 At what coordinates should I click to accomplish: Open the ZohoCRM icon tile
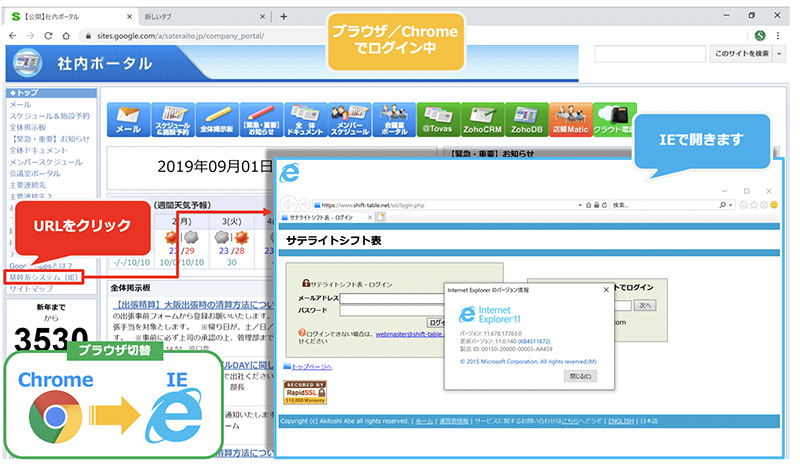pyautogui.click(x=483, y=119)
